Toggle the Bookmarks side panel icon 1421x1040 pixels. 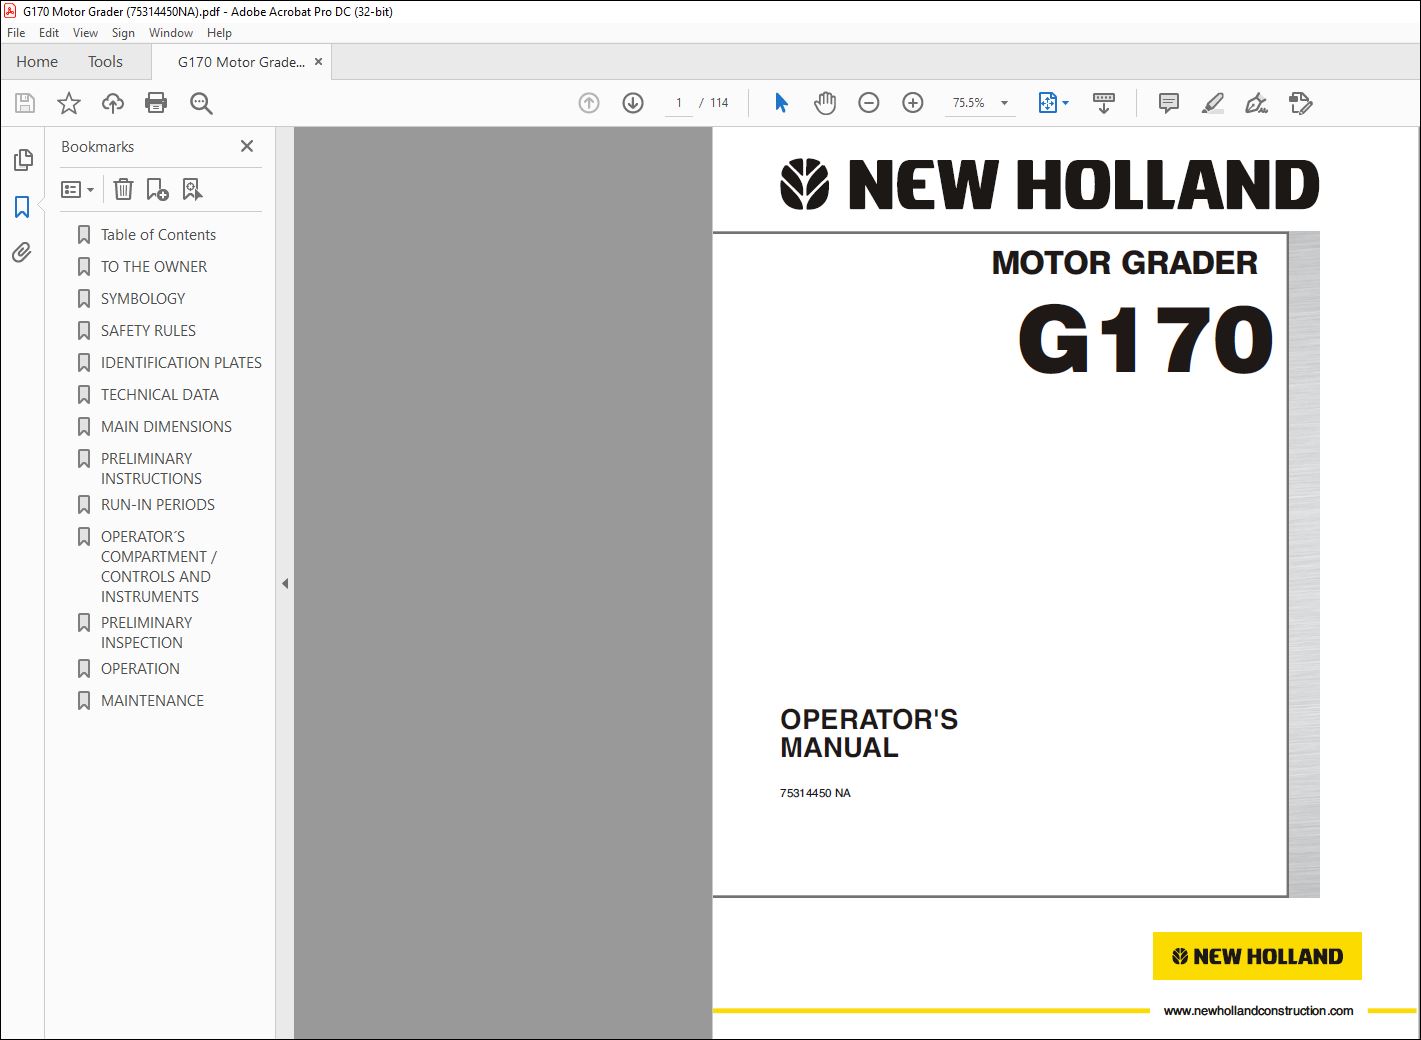[22, 207]
